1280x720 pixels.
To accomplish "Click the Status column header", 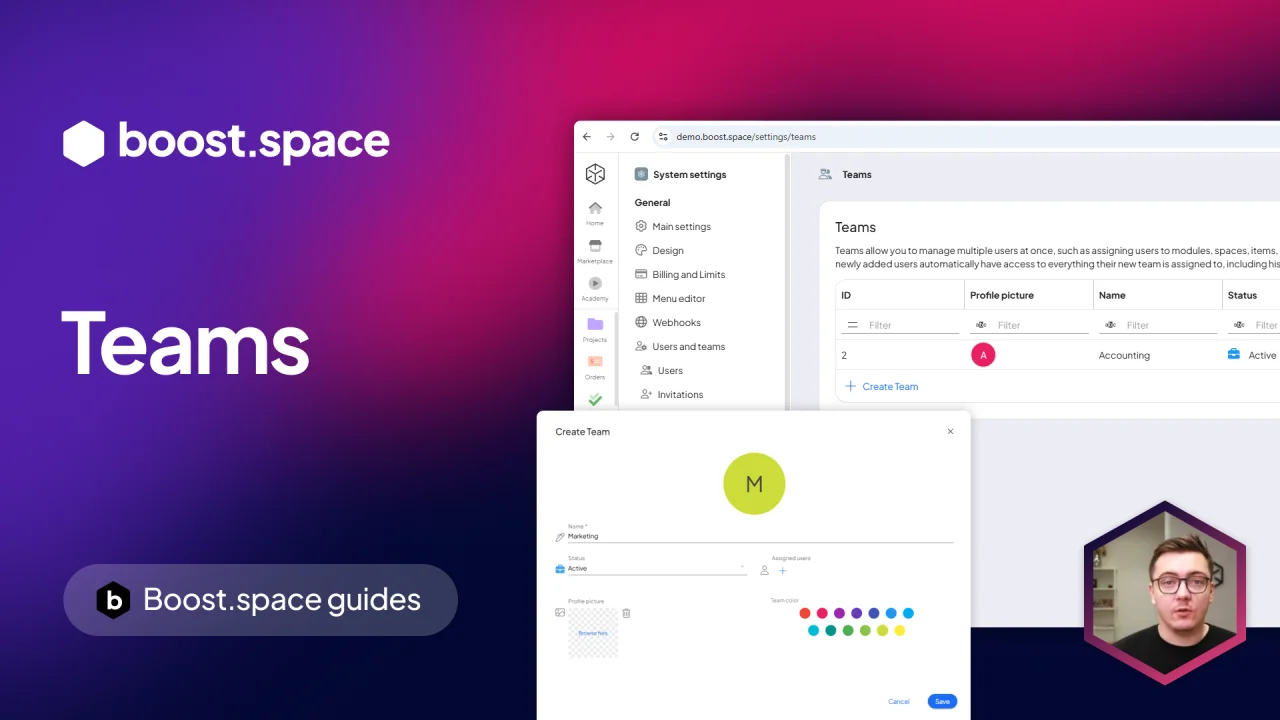I will coord(1242,296).
